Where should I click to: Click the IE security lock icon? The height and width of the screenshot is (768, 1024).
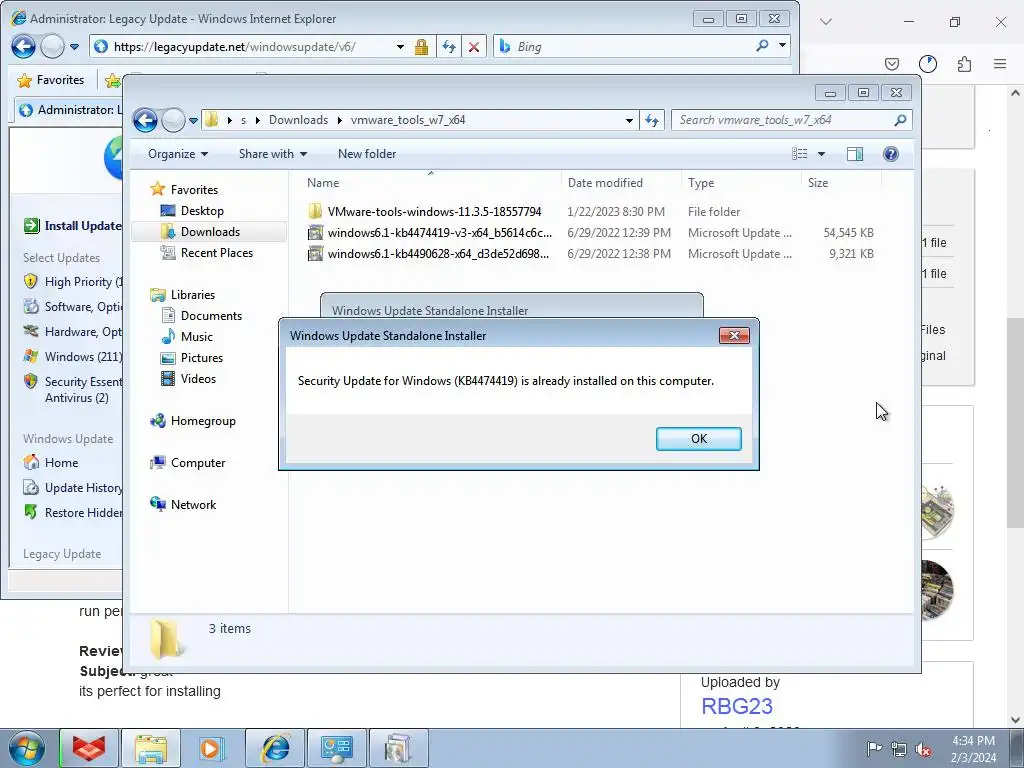click(x=421, y=46)
